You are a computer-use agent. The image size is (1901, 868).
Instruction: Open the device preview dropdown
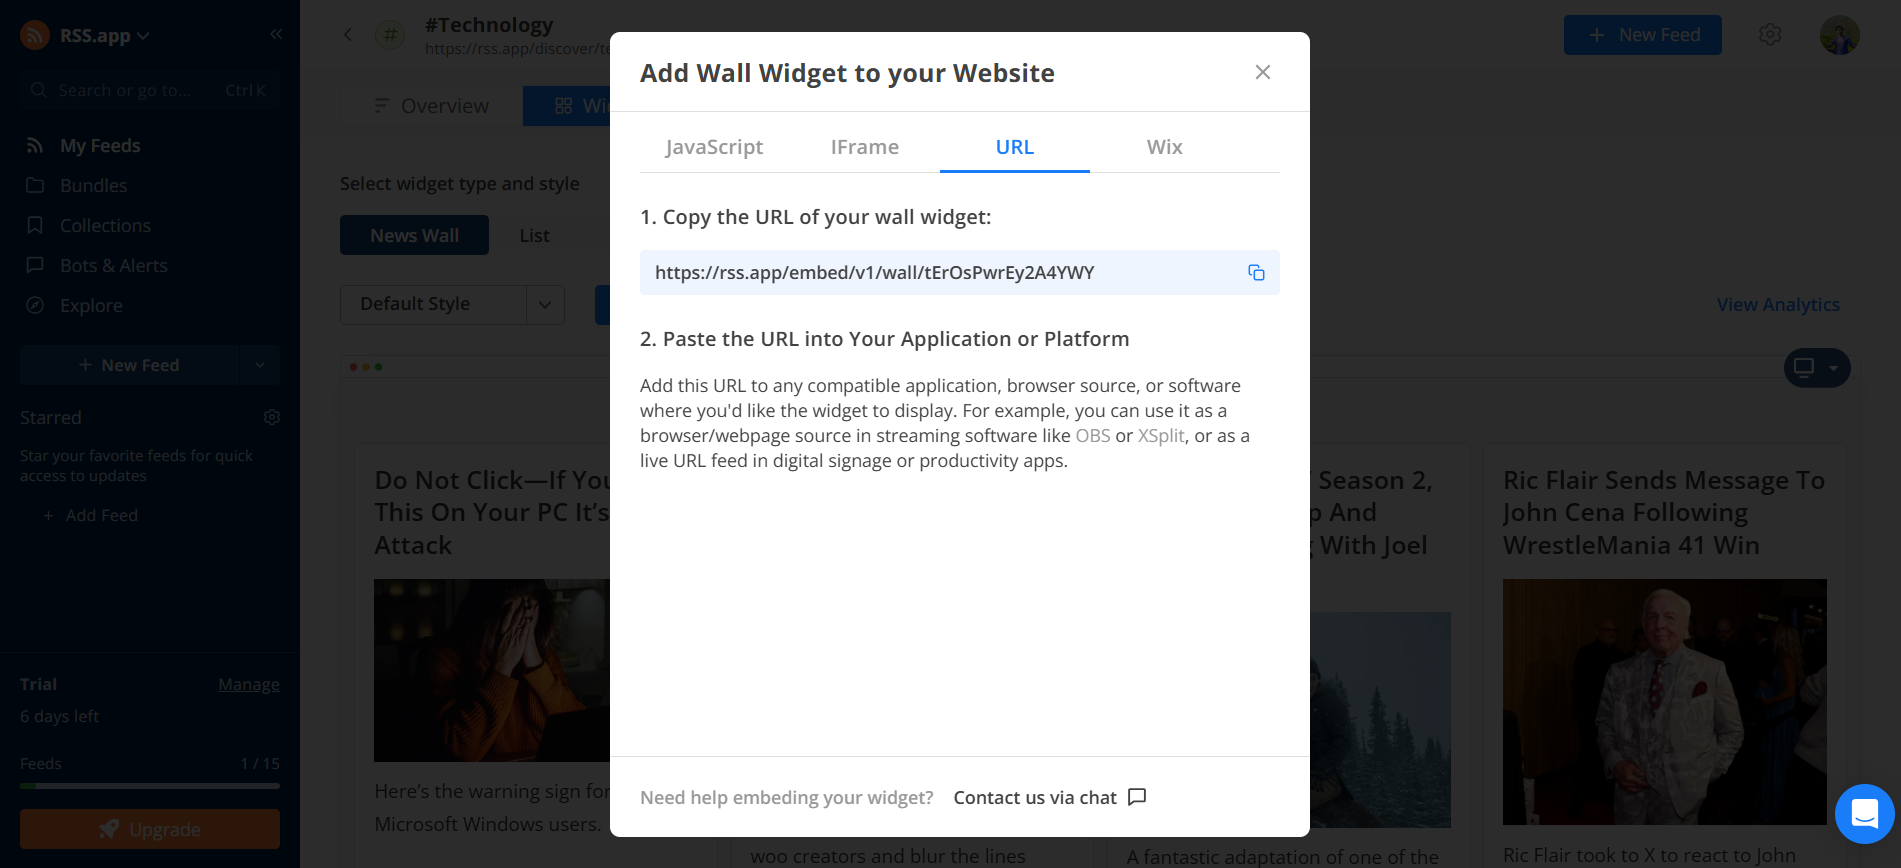pyautogui.click(x=1817, y=368)
